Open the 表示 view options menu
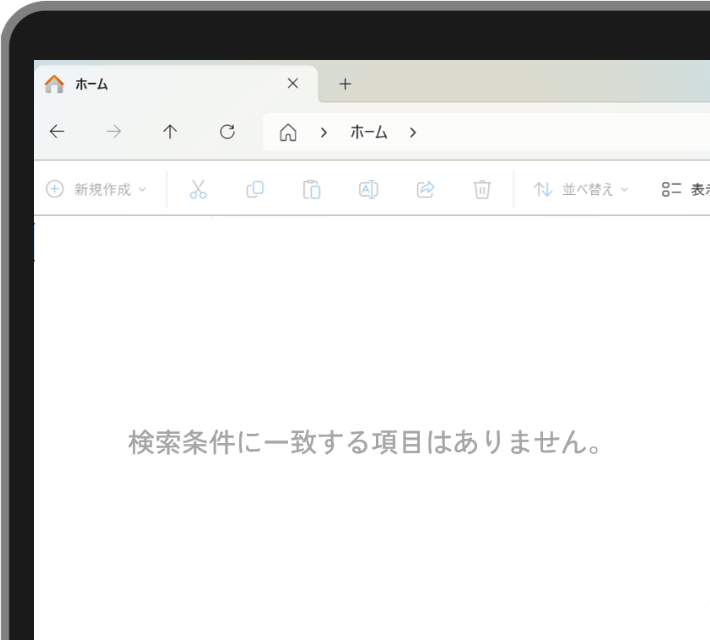Image resolution: width=710 pixels, height=640 pixels. coord(686,189)
